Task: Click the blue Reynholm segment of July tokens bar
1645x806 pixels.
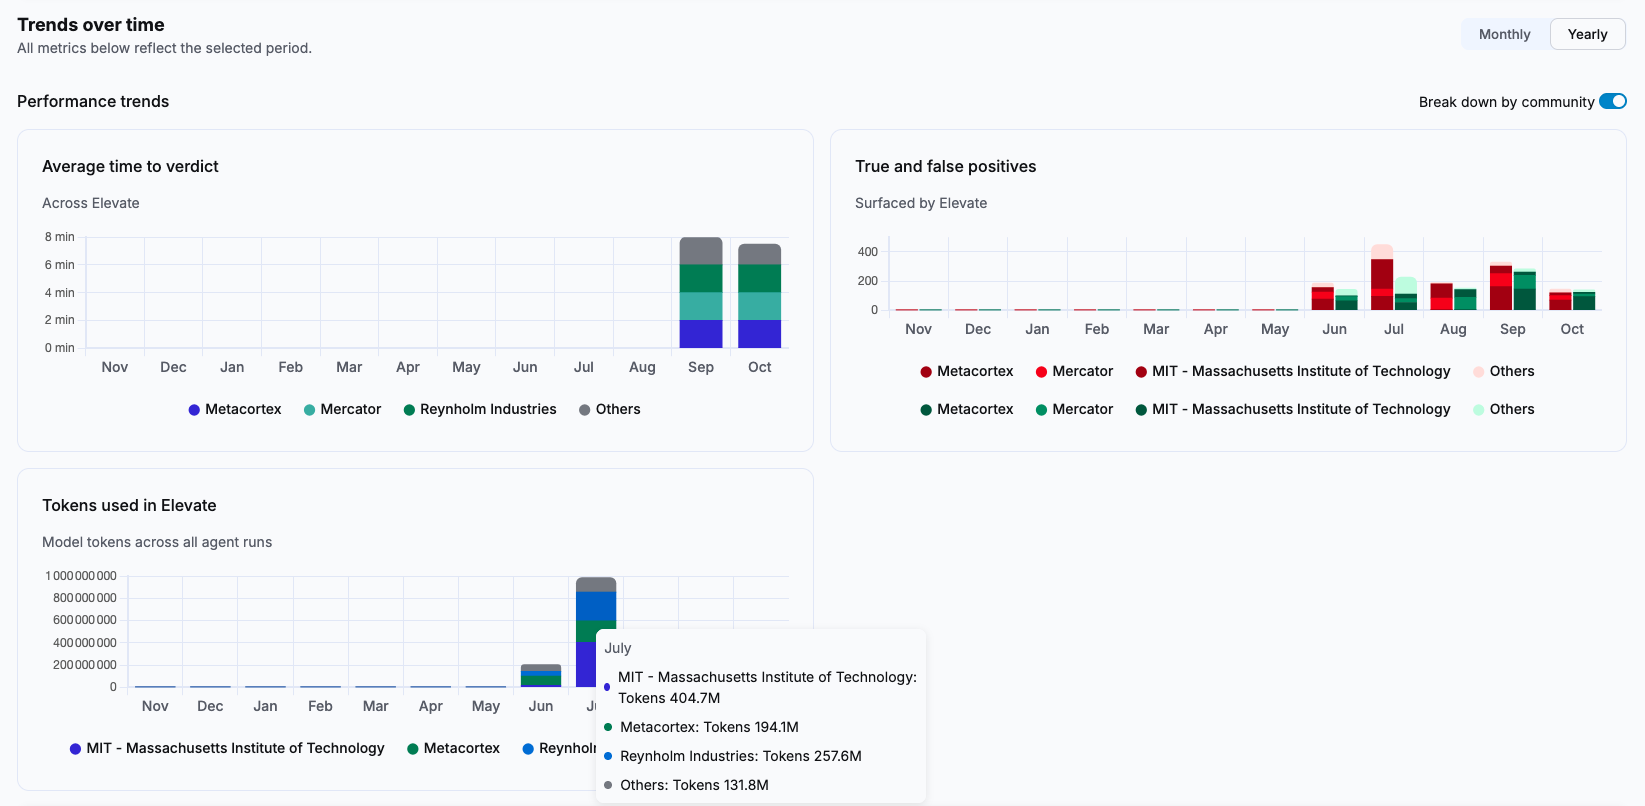Action: [x=596, y=606]
